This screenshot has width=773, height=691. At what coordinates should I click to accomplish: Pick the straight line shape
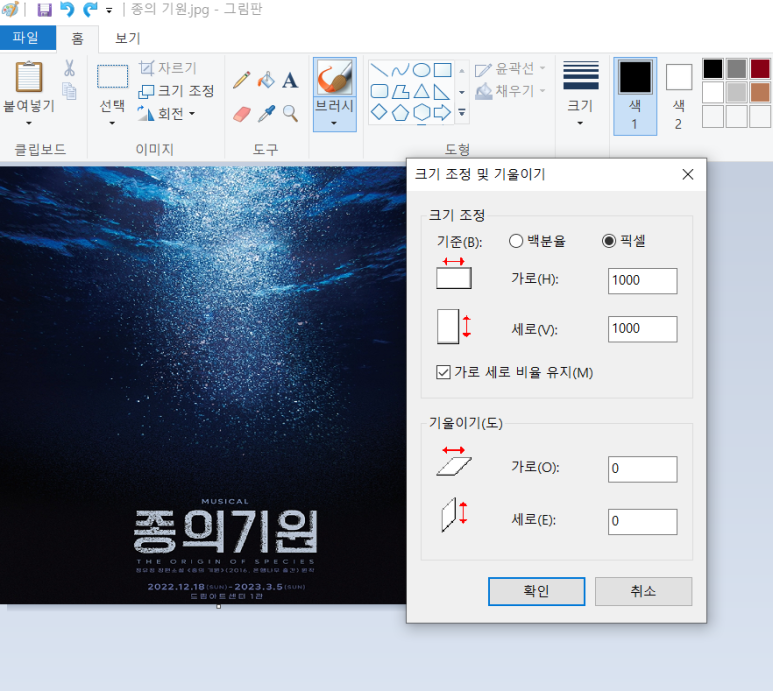point(379,70)
